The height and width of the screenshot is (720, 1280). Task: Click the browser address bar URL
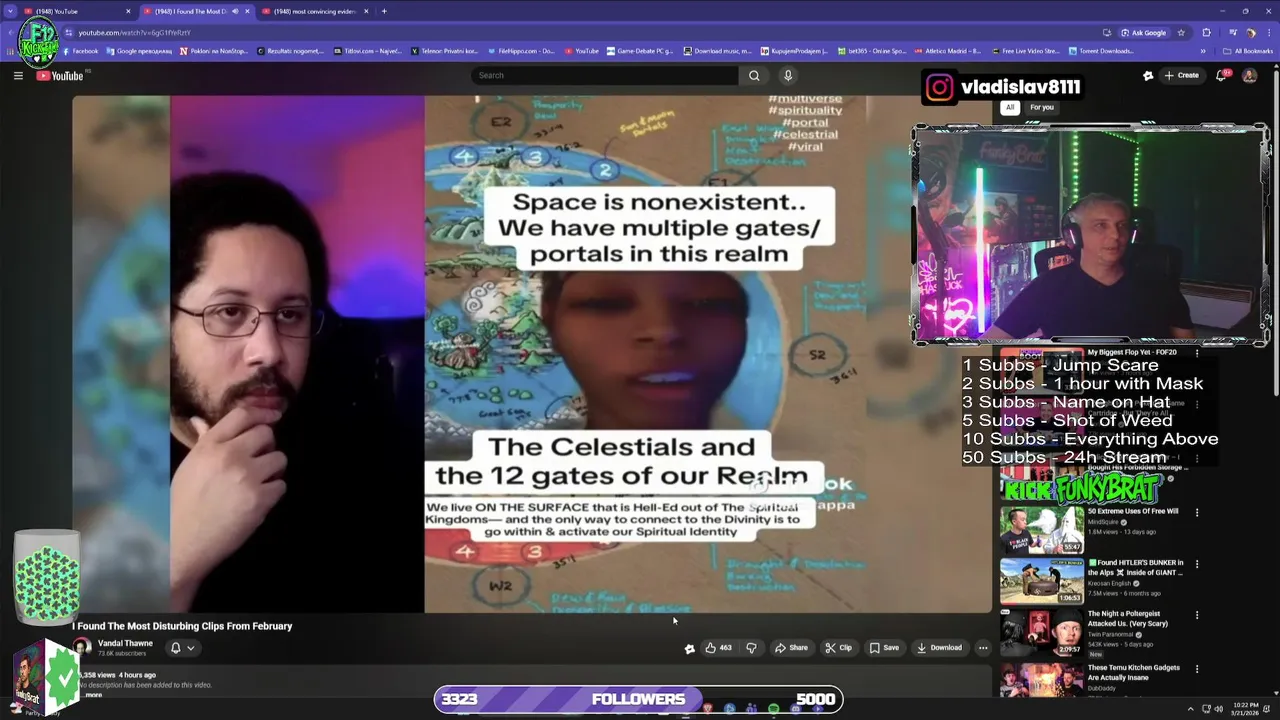(134, 33)
